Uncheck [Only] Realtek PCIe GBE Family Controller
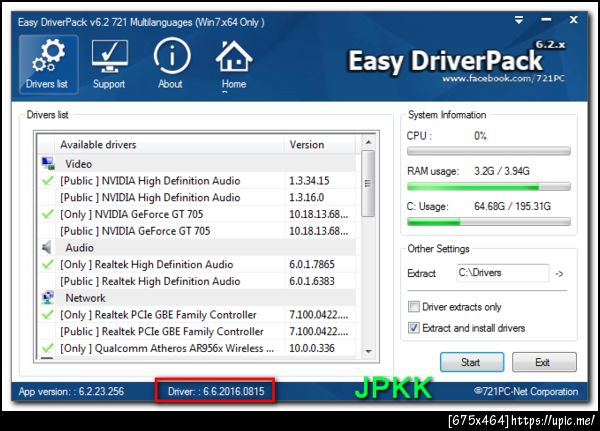 pyautogui.click(x=47, y=315)
